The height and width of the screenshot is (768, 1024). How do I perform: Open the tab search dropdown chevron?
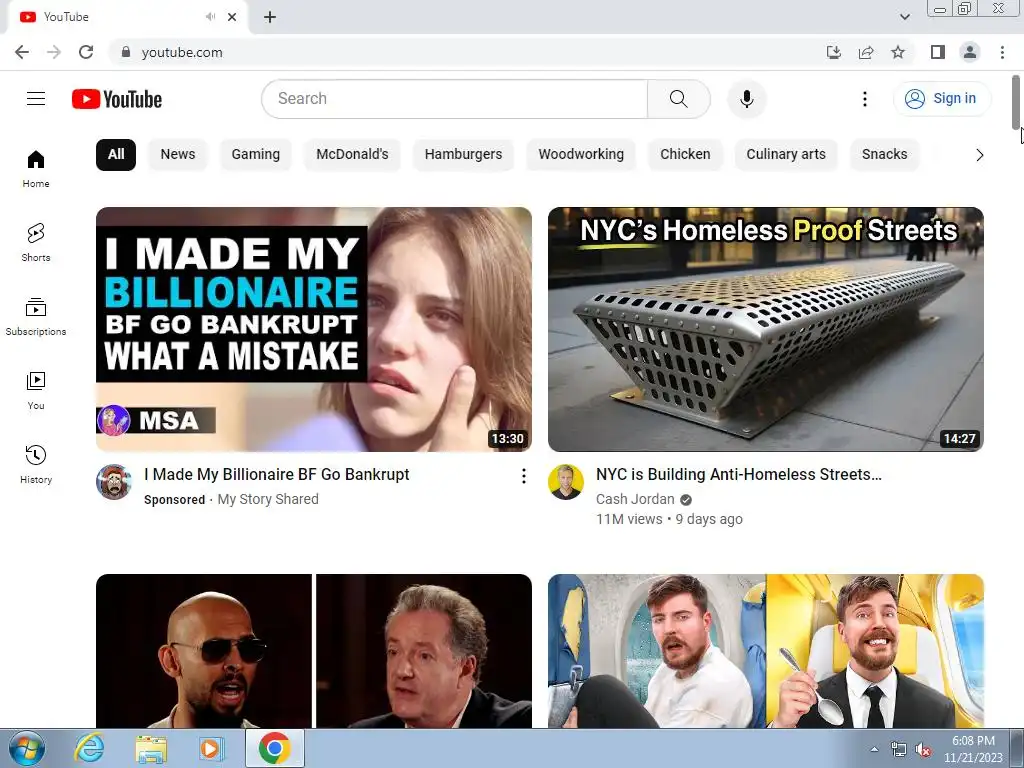(904, 17)
